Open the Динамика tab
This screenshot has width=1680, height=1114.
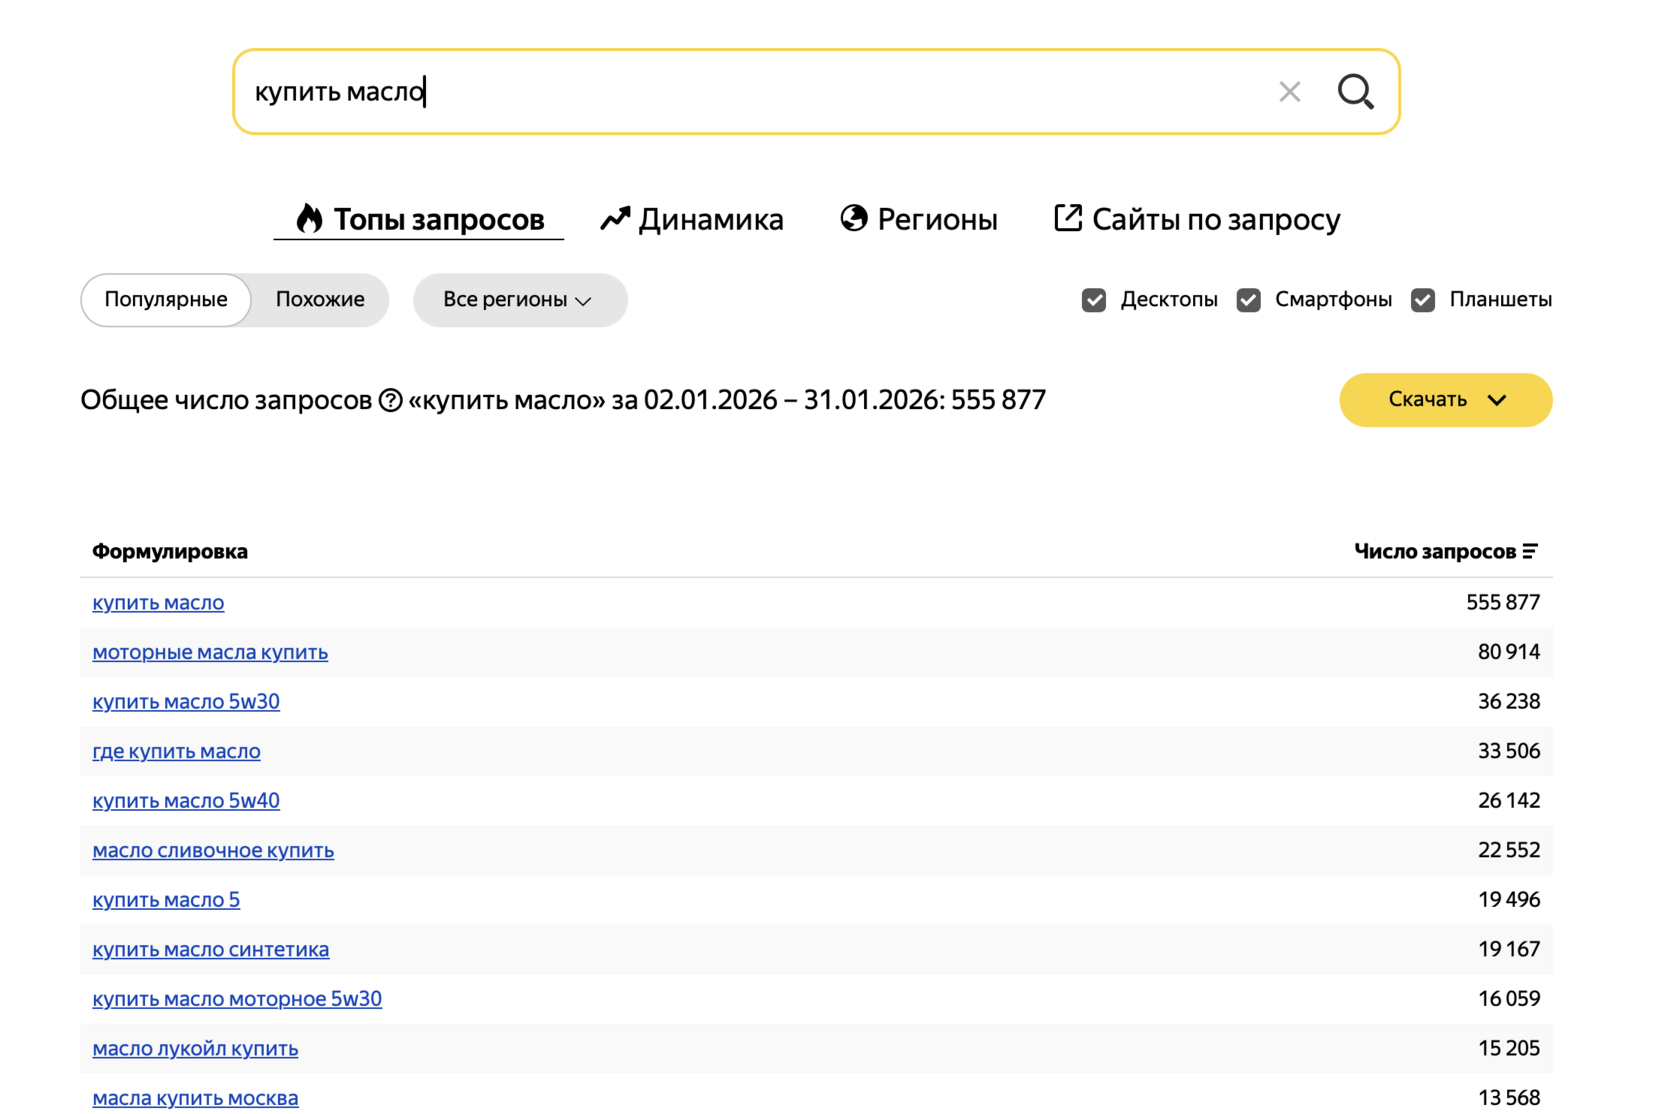click(710, 219)
